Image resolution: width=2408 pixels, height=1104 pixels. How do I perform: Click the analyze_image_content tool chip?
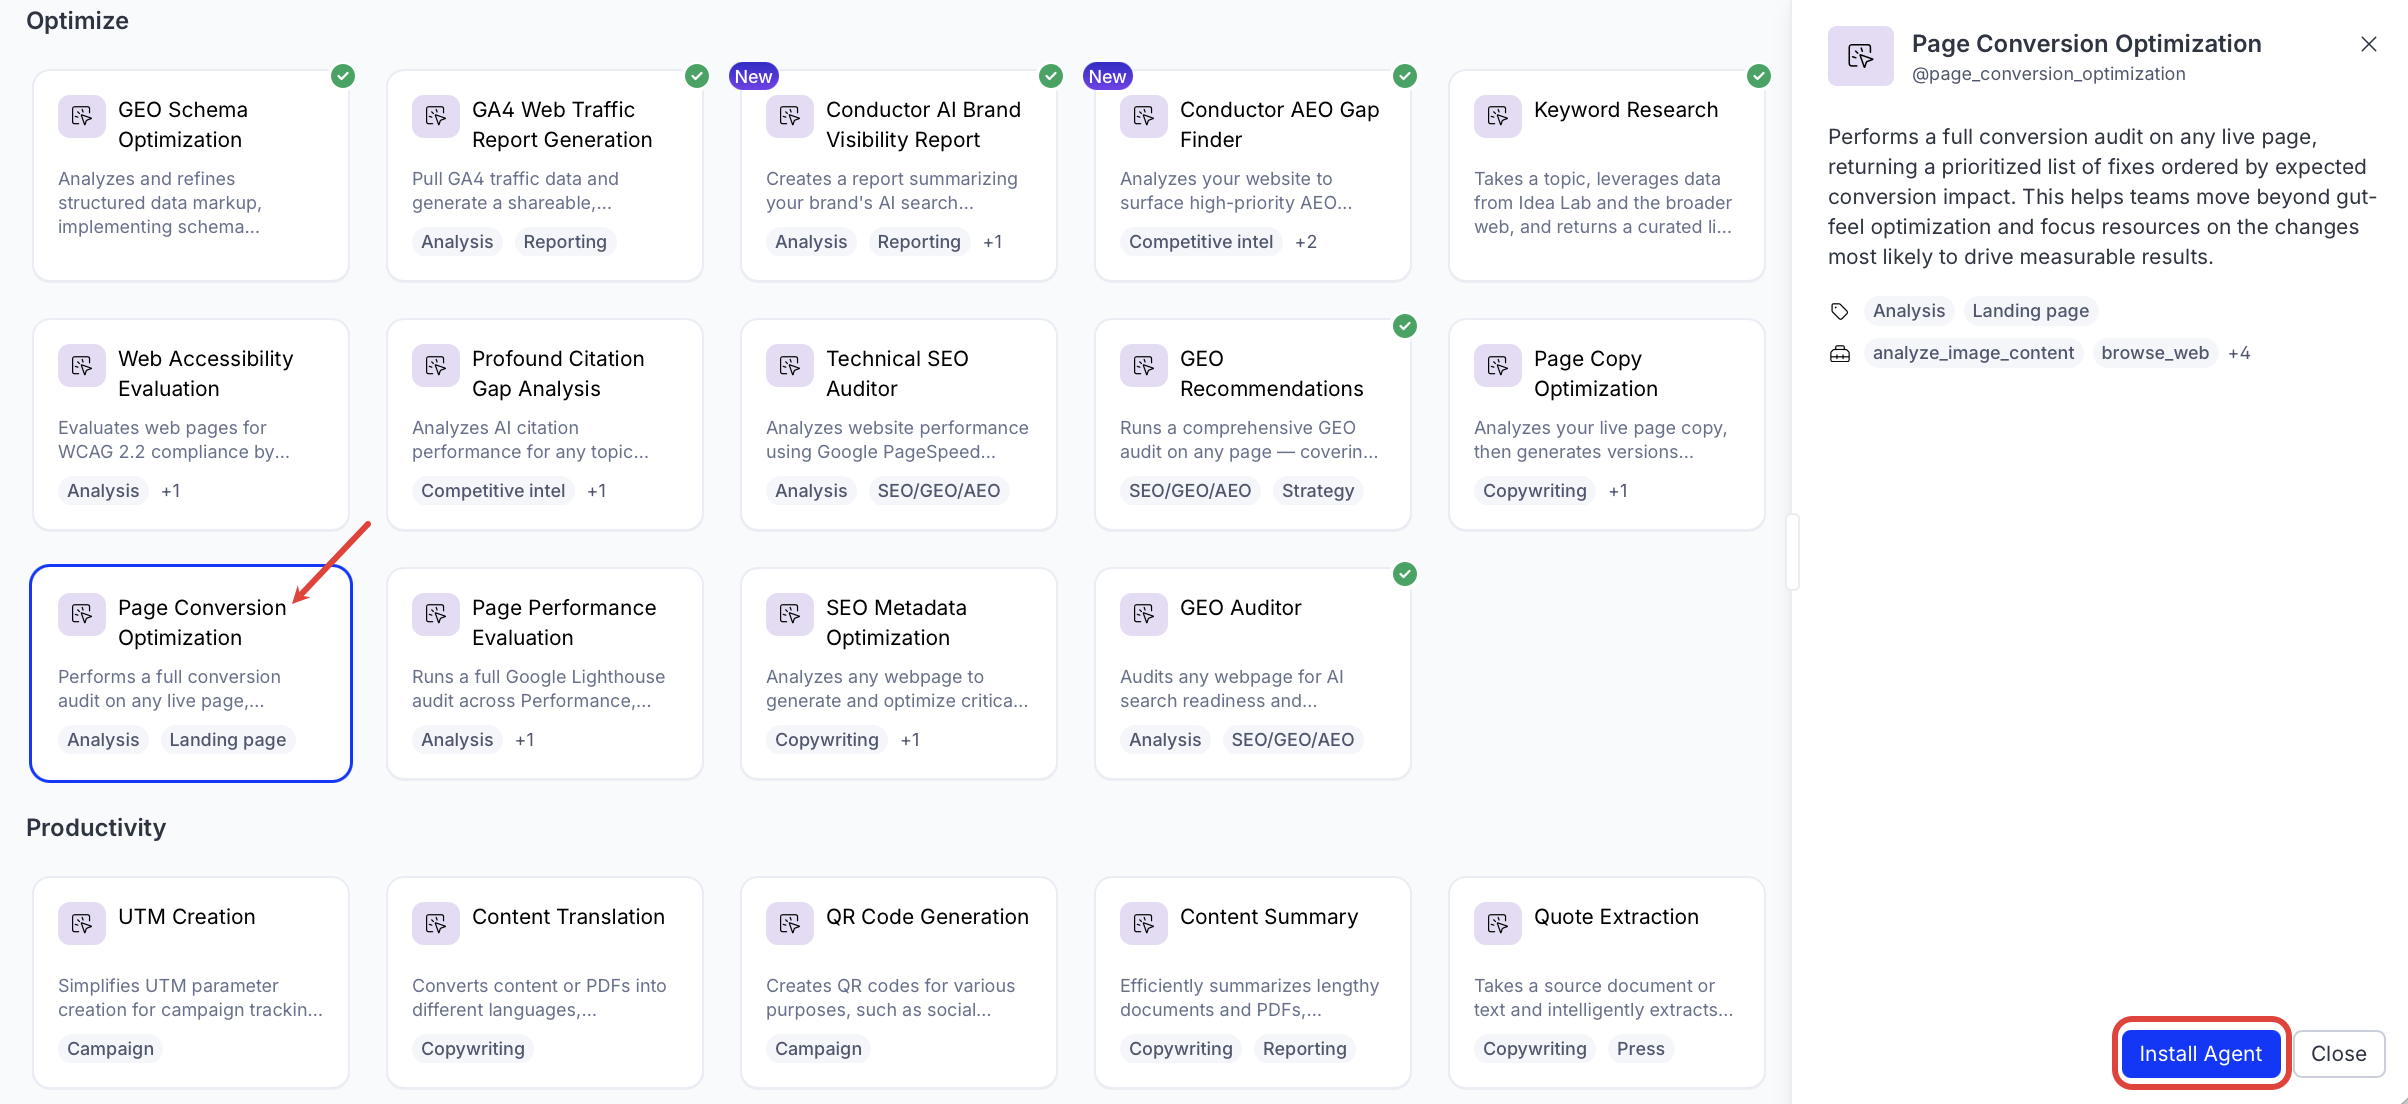pos(1973,353)
